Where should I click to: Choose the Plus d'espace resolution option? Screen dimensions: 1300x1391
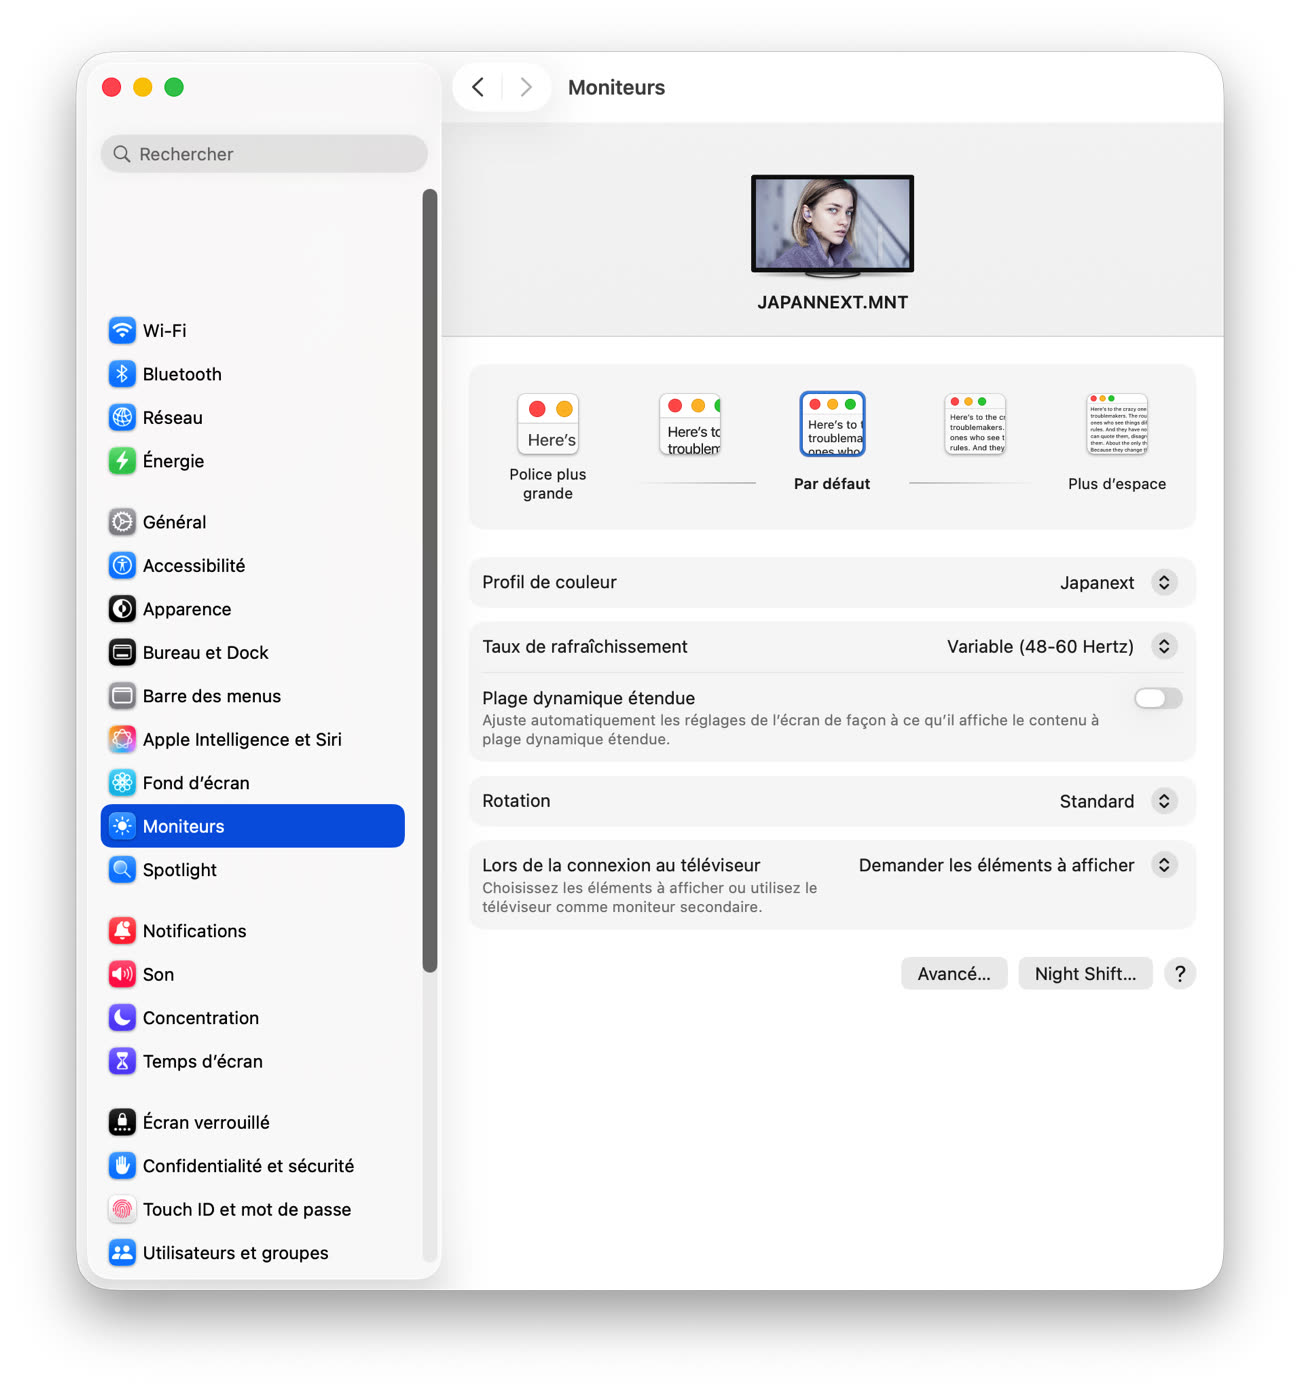pos(1117,442)
